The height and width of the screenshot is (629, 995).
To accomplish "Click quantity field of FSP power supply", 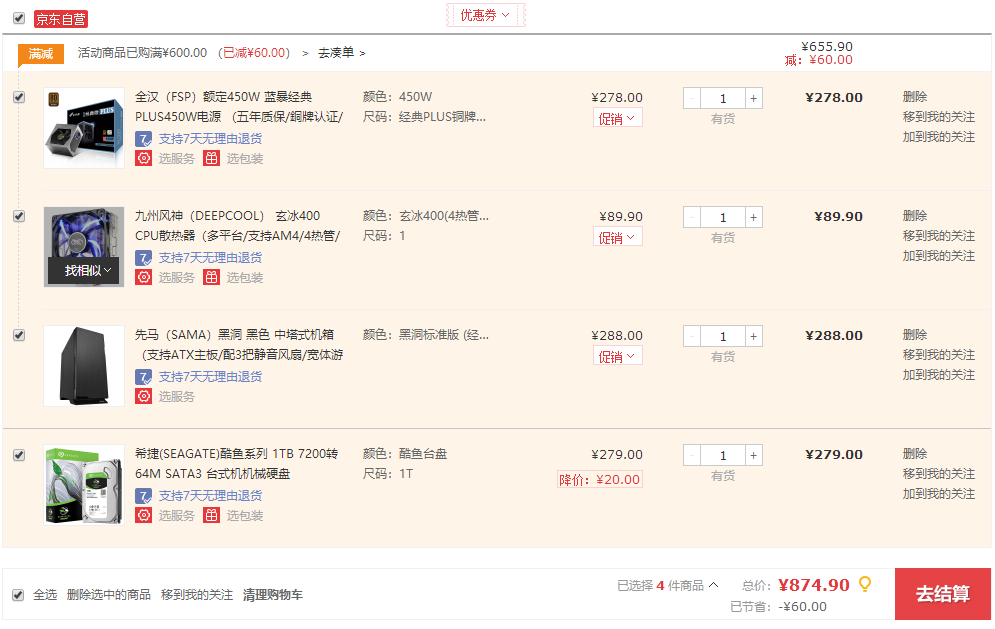I will coord(723,98).
